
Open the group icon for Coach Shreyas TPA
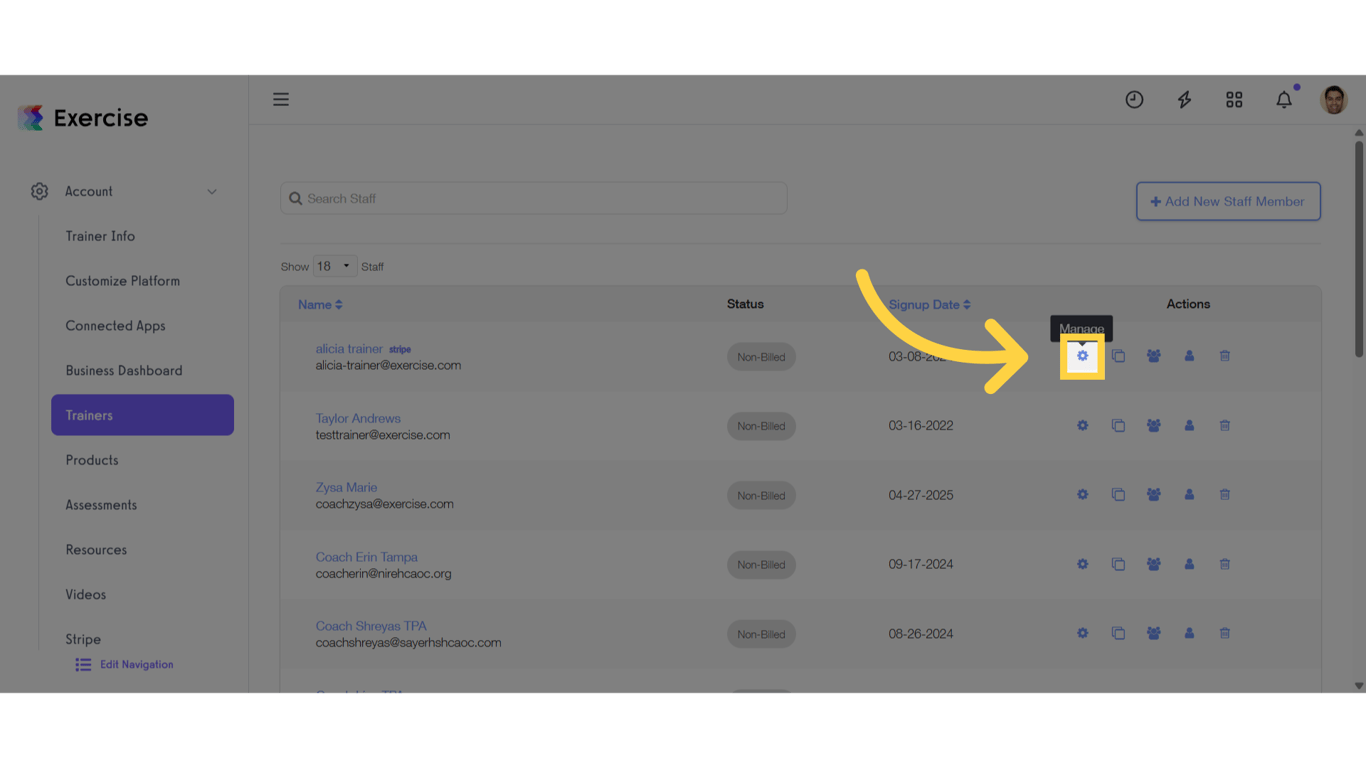[x=1154, y=633]
